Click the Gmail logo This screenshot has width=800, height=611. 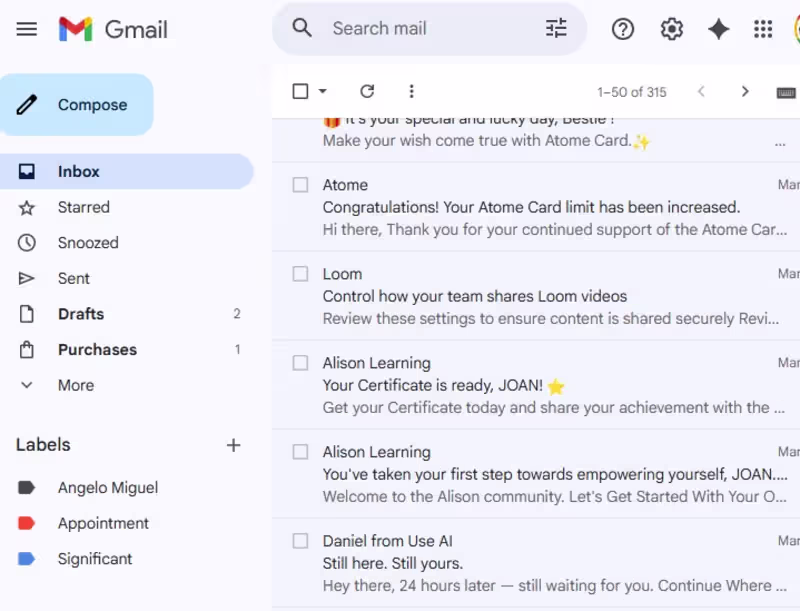113,29
